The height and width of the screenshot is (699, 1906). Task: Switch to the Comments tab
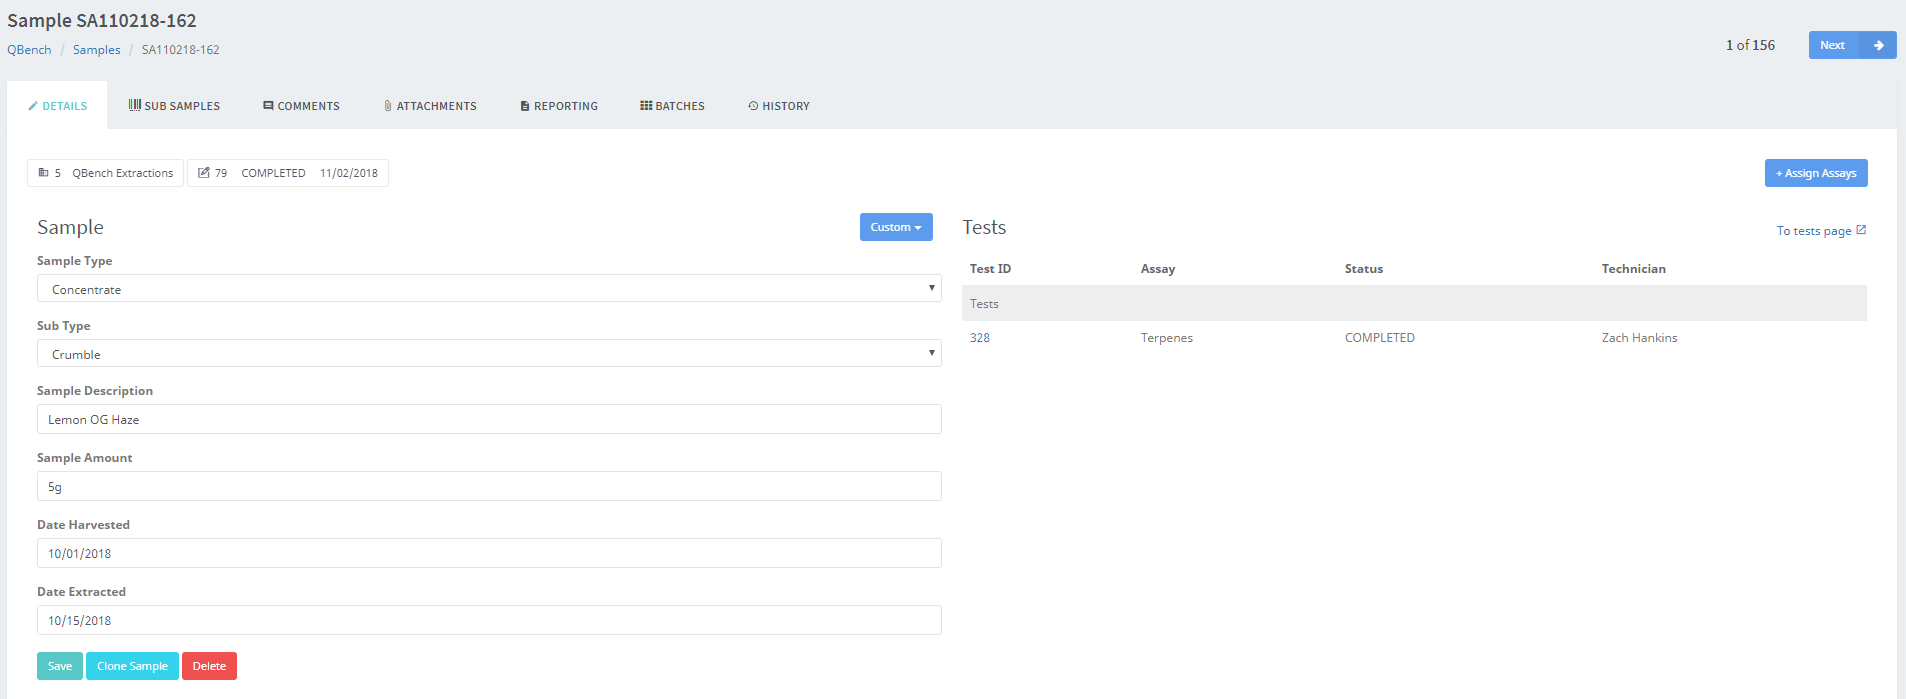tap(301, 106)
